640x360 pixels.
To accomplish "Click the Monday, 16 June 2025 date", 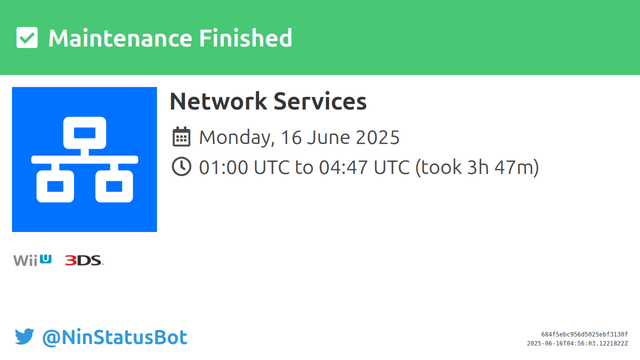I will (x=299, y=138).
